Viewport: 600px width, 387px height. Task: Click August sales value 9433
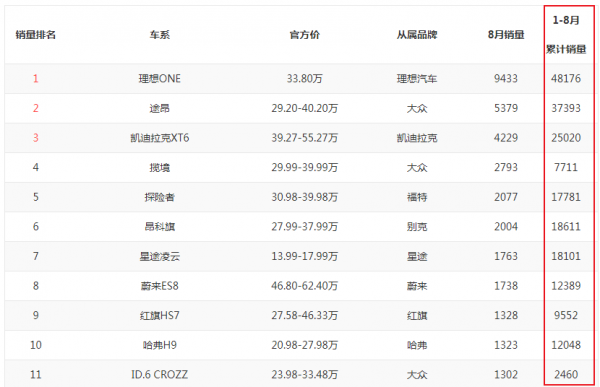point(506,78)
